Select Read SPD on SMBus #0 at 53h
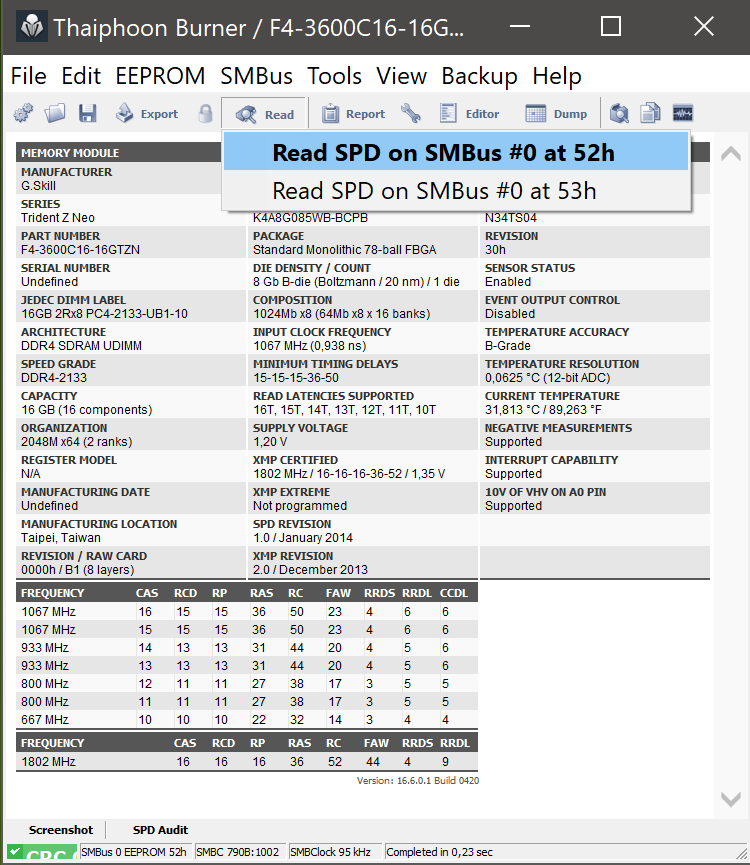The height and width of the screenshot is (865, 750). click(x=456, y=191)
